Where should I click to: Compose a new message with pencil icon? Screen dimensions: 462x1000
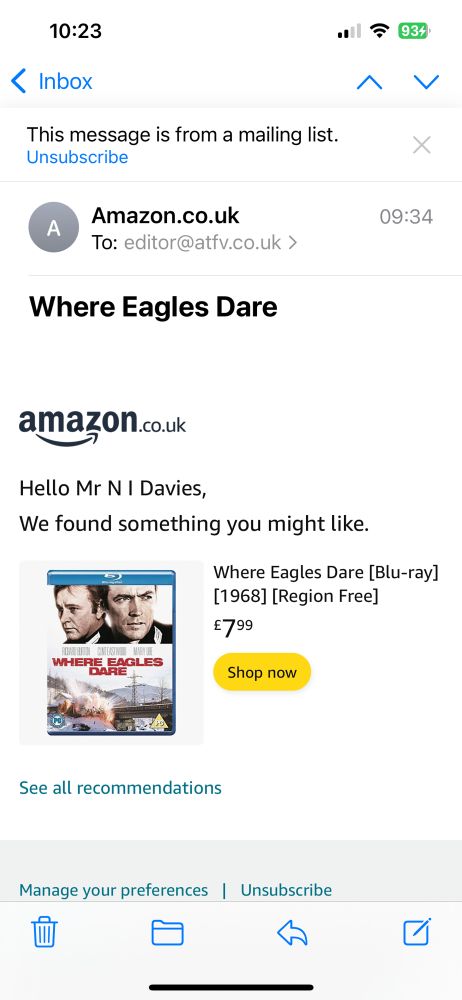[417, 932]
